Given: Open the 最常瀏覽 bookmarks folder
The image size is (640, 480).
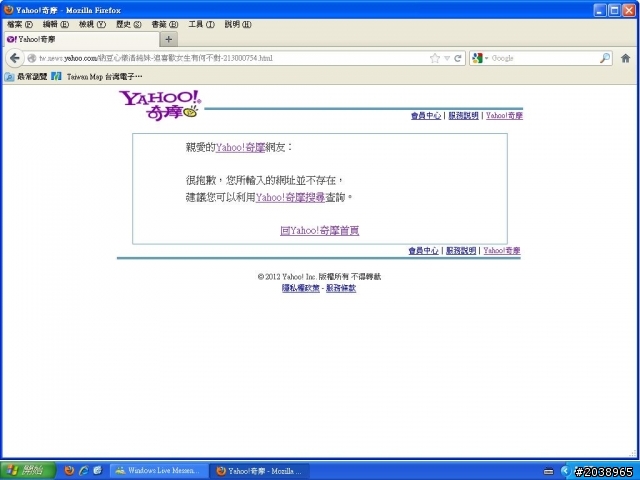Looking at the screenshot, I should click(26, 76).
